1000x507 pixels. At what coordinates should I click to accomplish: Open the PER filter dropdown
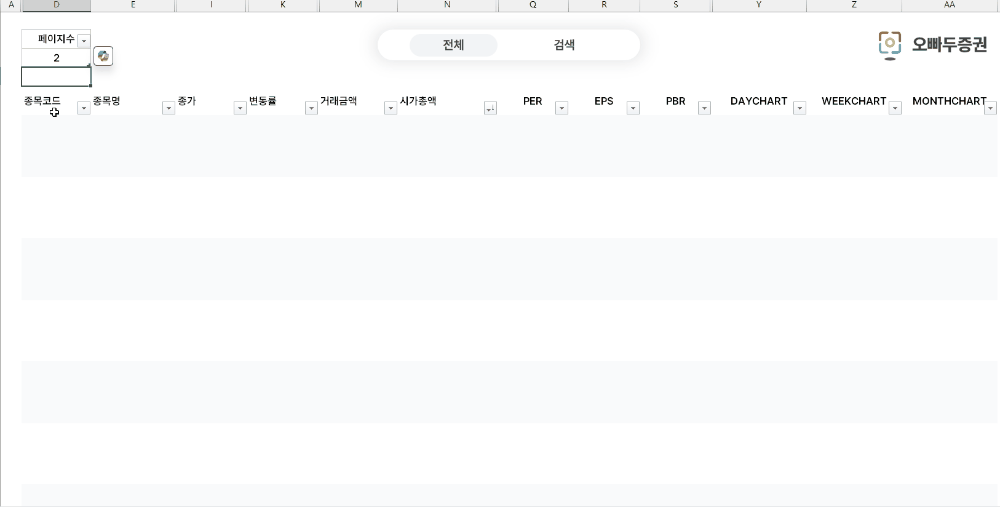coord(561,108)
